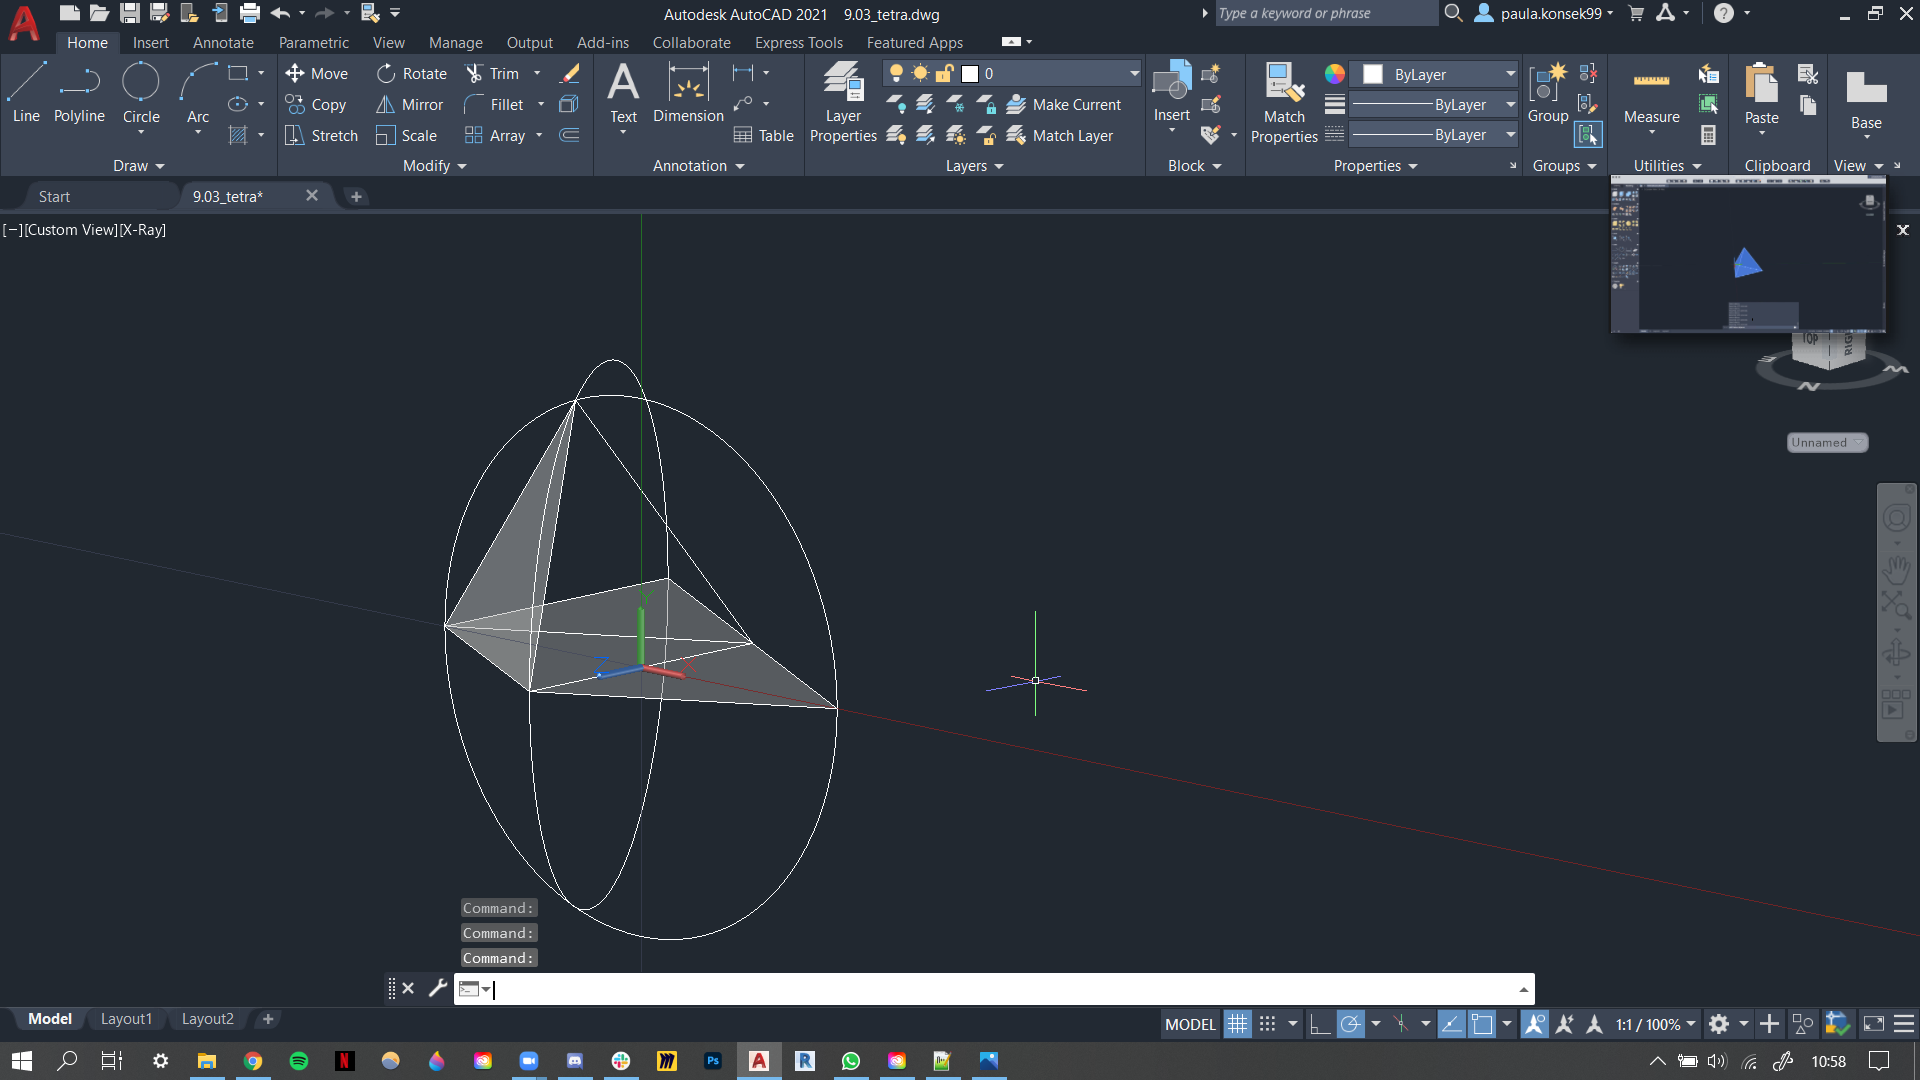1920x1080 pixels.
Task: Activate the Mirror command
Action: click(409, 104)
